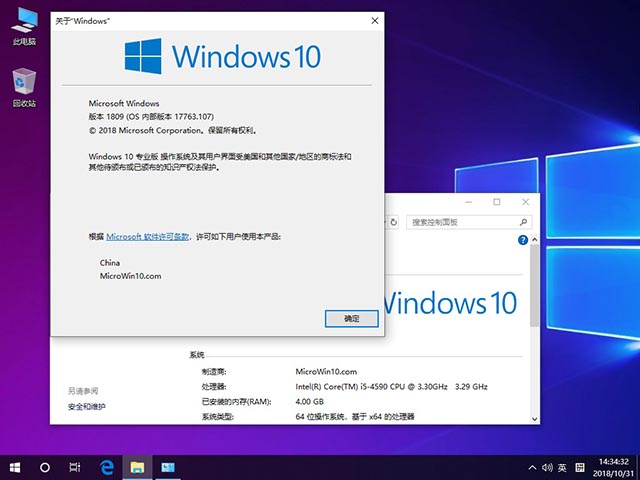Click the 系统 section heading

[x=197, y=355]
